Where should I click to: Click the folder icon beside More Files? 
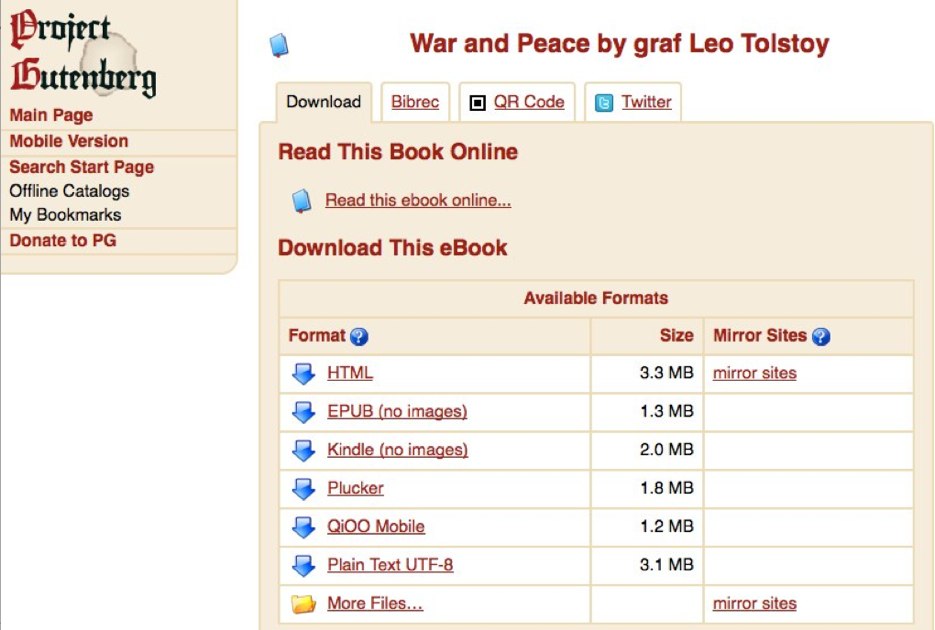coord(304,604)
